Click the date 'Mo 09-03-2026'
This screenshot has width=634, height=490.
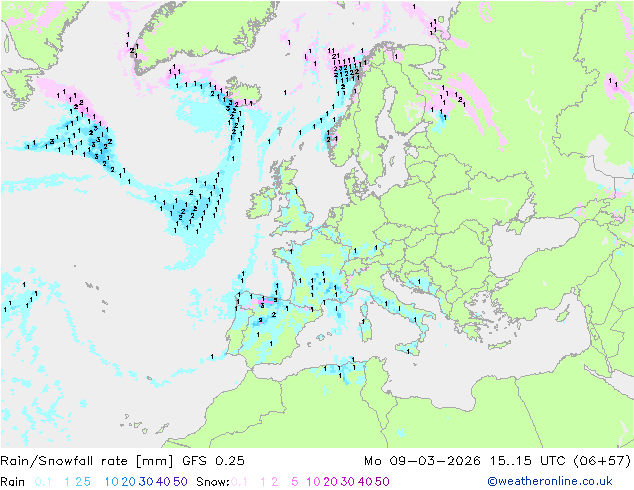422,461
